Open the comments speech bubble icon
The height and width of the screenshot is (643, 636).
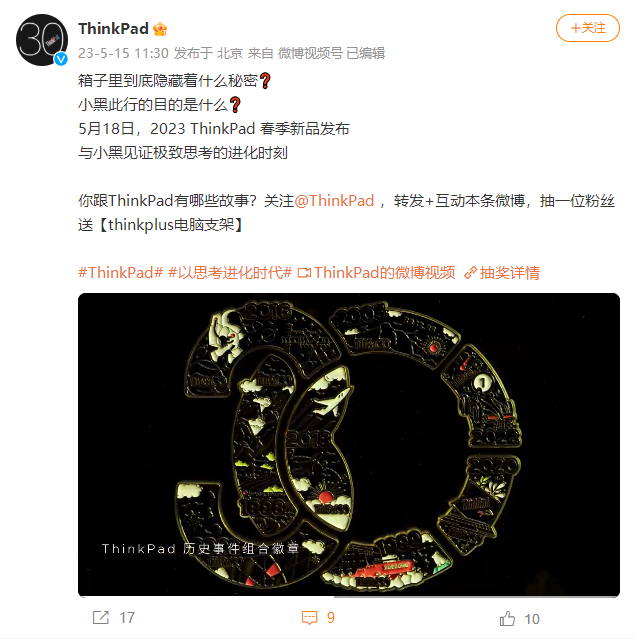pyautogui.click(x=309, y=618)
